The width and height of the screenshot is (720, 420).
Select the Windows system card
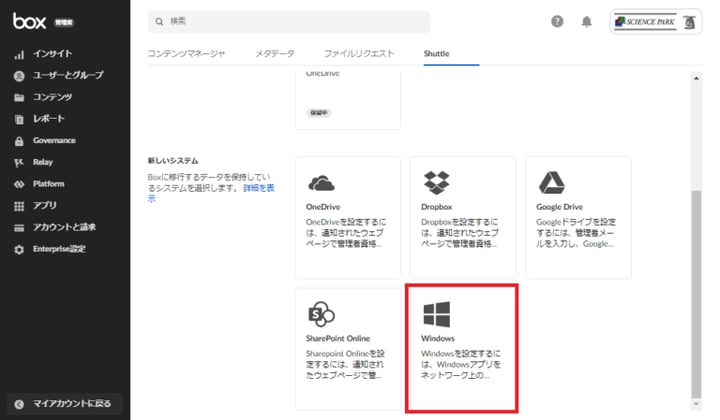[461, 347]
